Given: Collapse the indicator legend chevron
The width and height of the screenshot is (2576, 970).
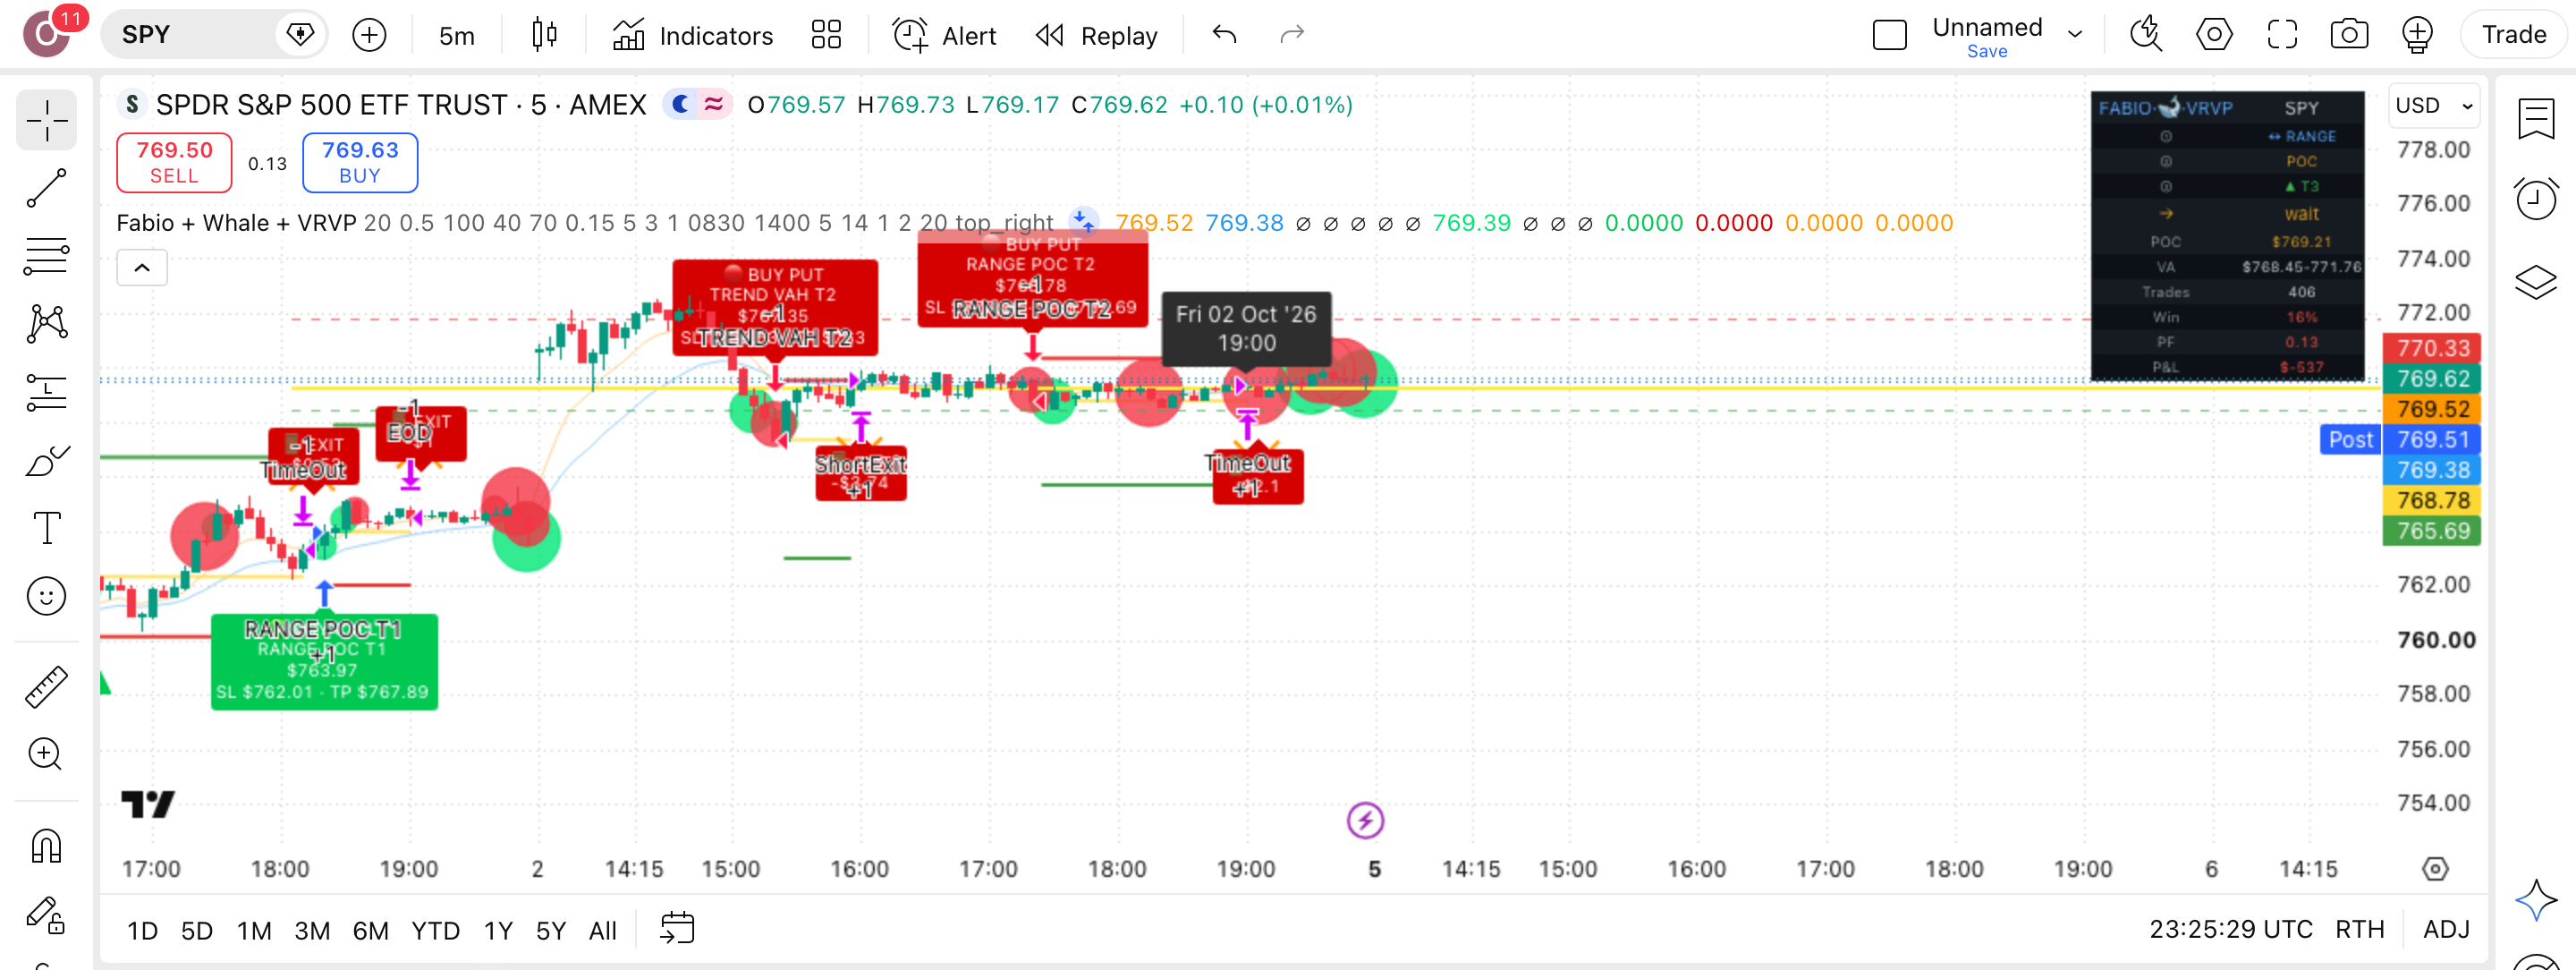Looking at the screenshot, I should click(142, 267).
